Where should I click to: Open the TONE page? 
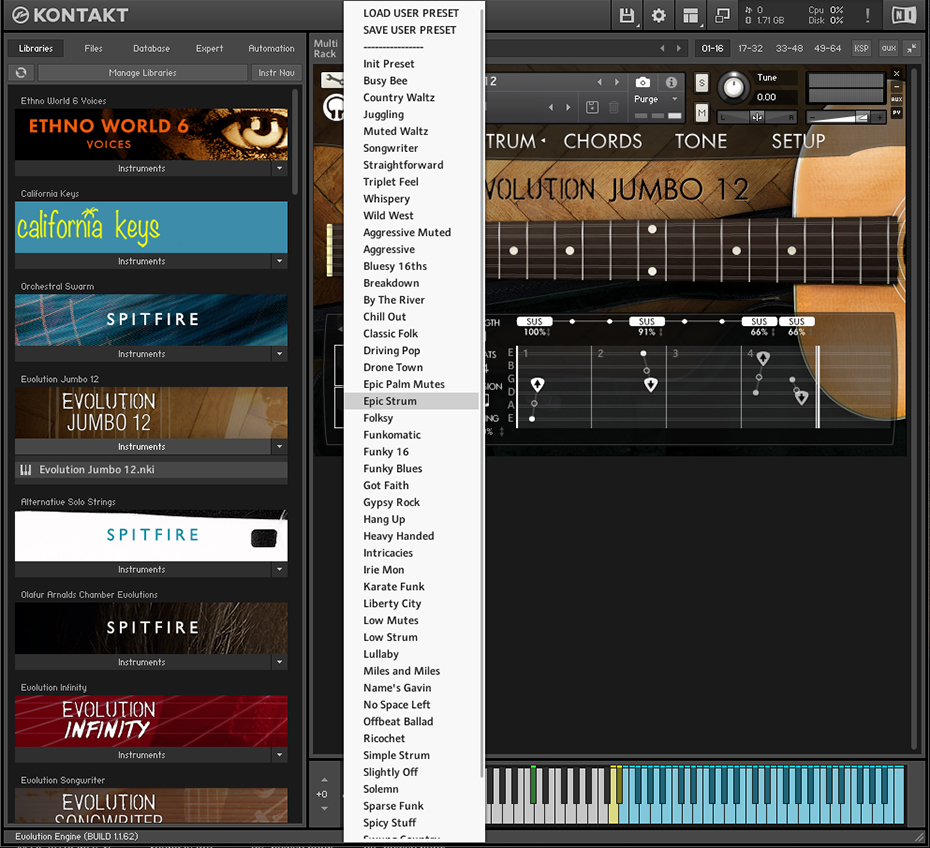700,141
